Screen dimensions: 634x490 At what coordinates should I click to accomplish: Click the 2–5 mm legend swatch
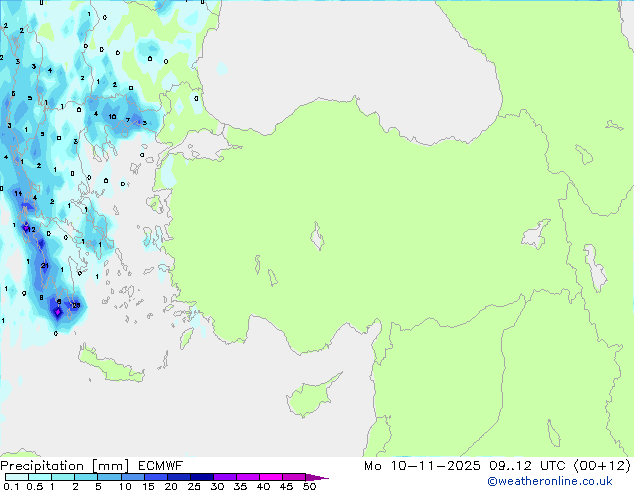click(x=86, y=477)
